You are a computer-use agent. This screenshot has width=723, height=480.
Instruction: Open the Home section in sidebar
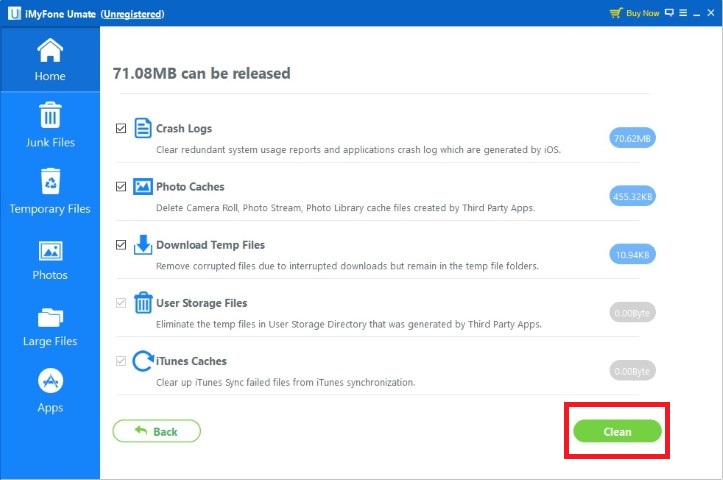(50, 59)
